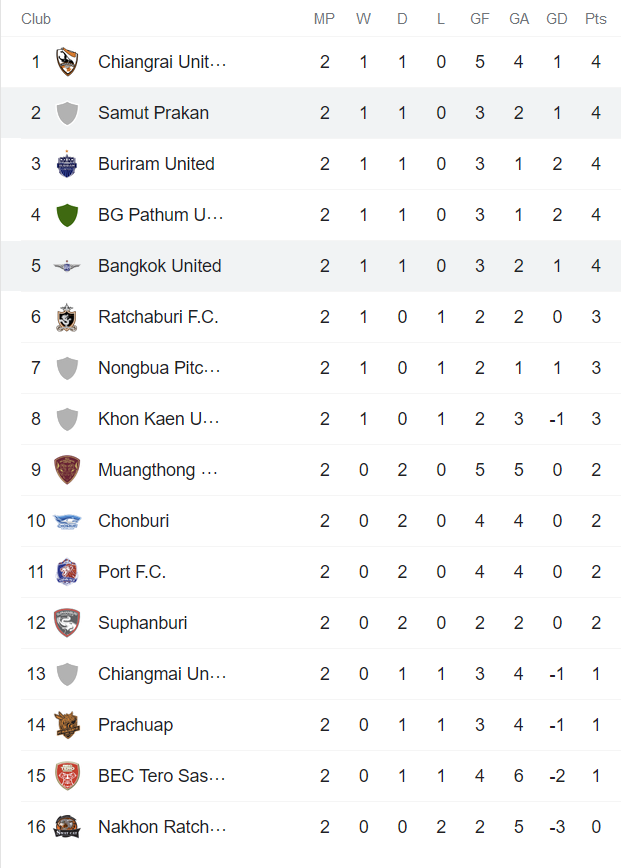Open the Chonburi team link

point(133,521)
